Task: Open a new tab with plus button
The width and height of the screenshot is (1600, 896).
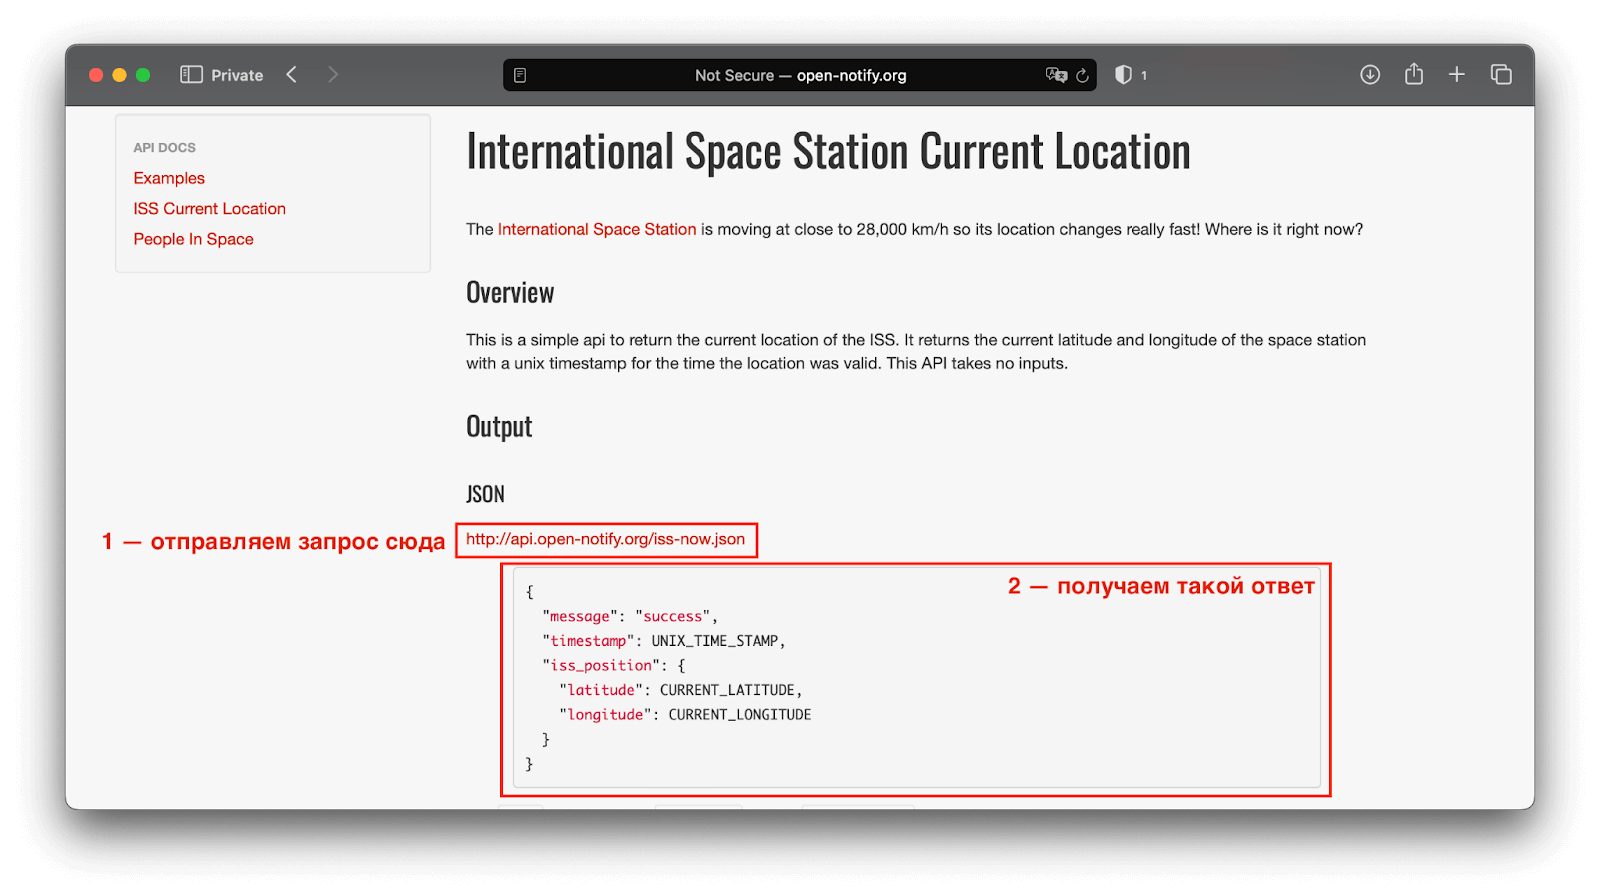Action: [x=1457, y=75]
